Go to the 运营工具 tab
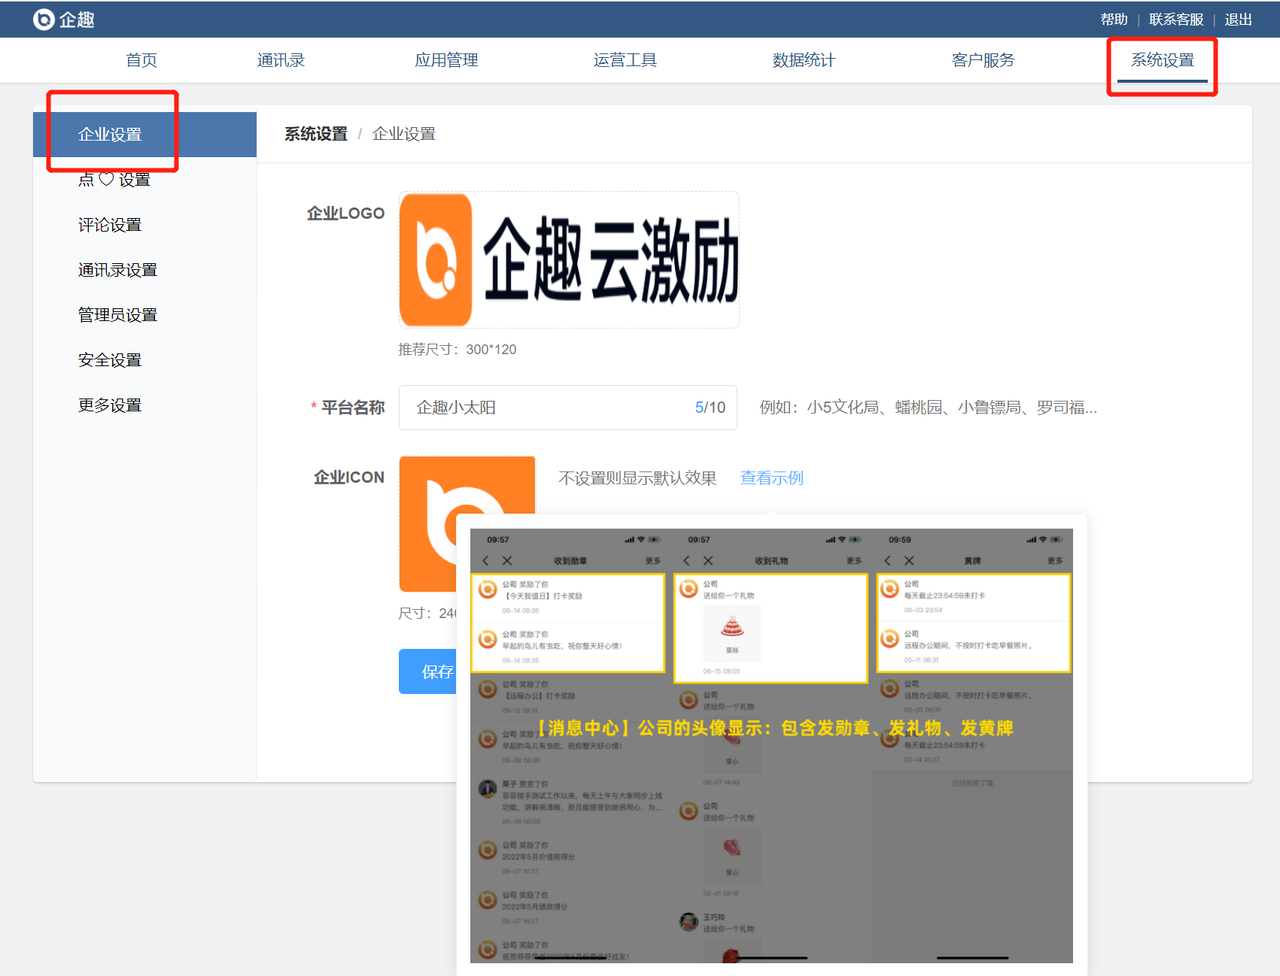 click(625, 60)
